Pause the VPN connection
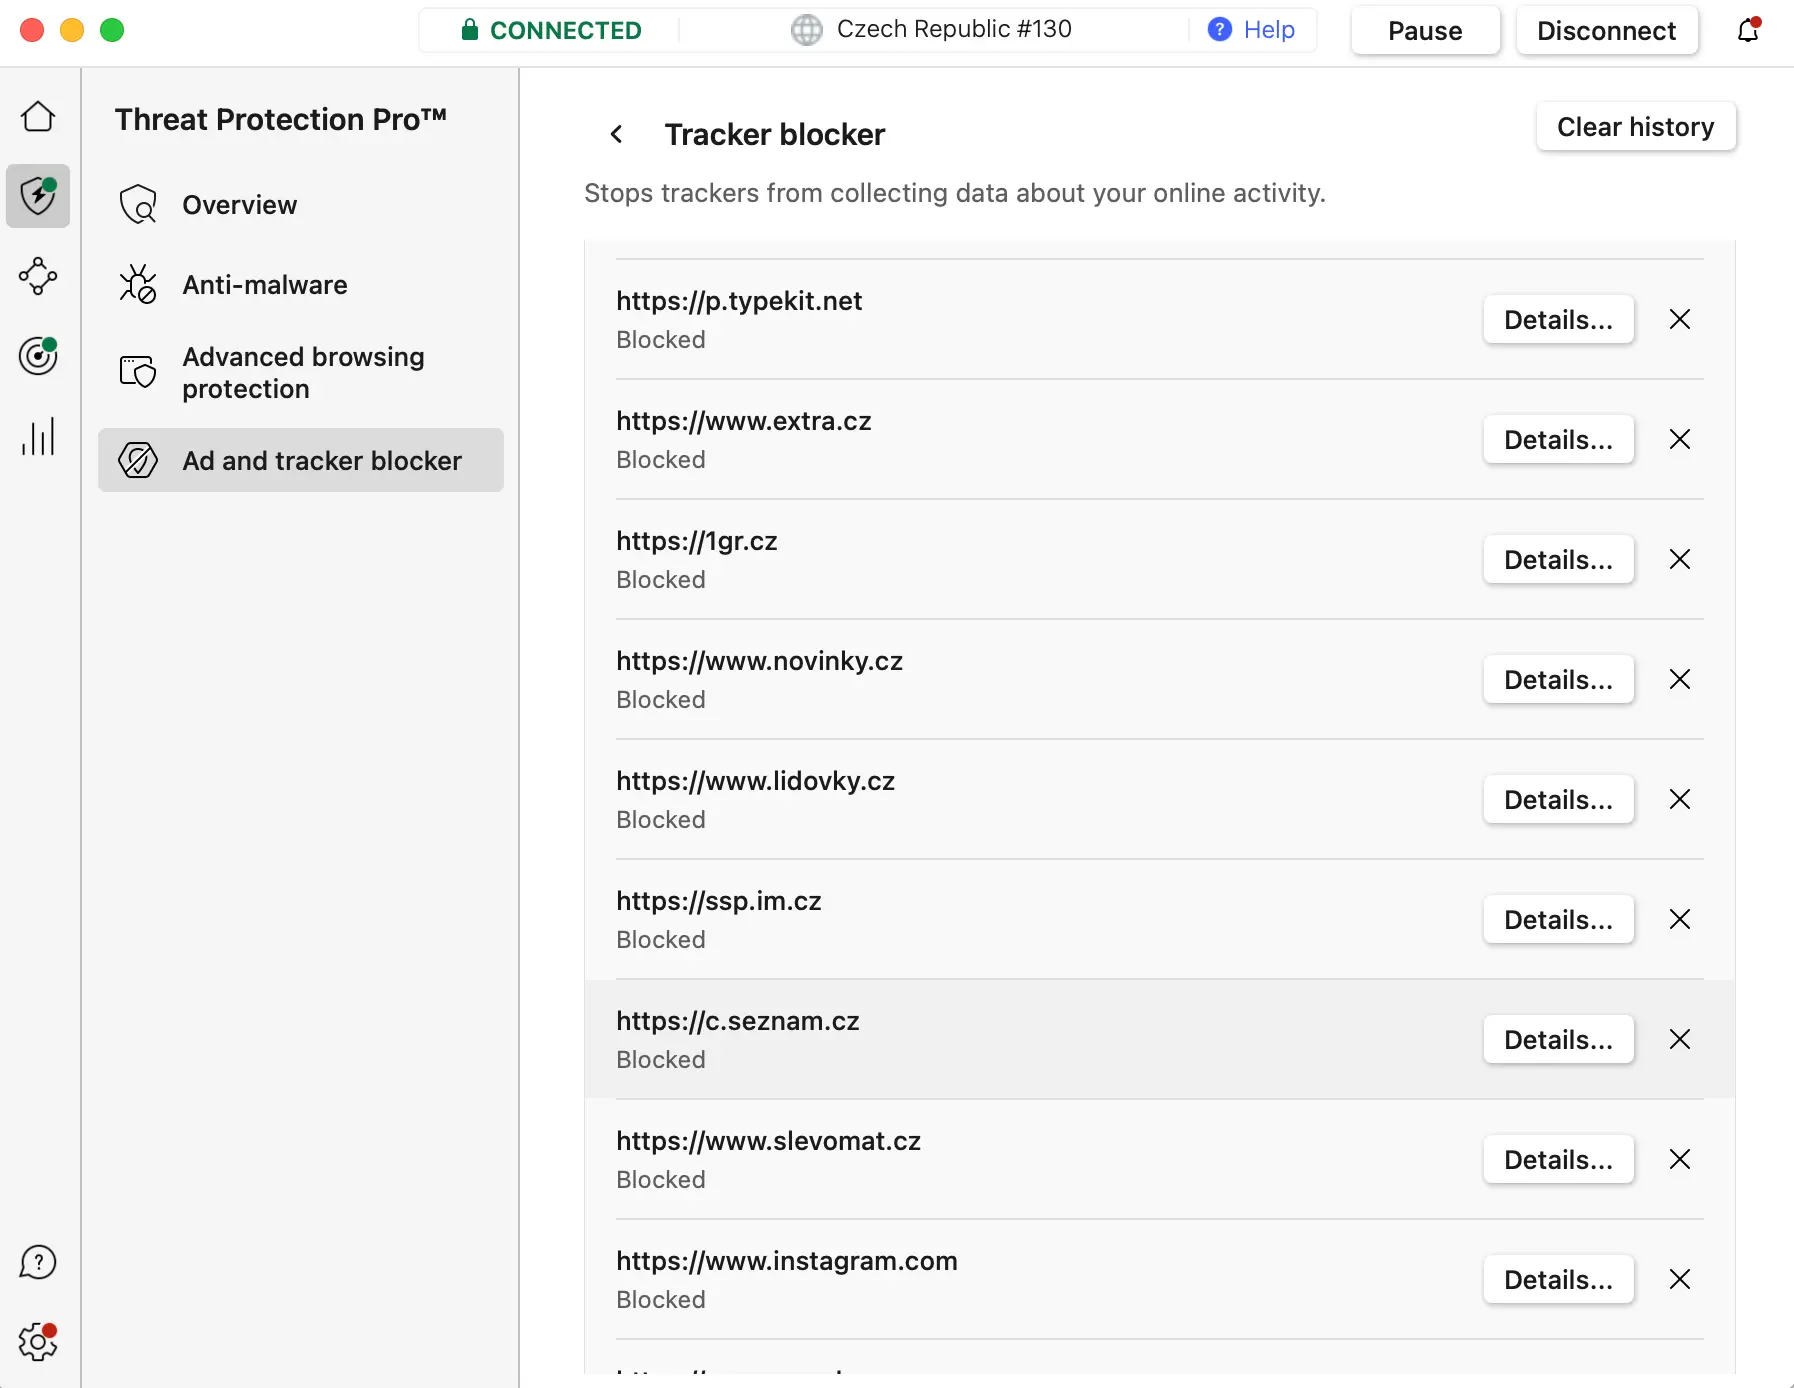The image size is (1794, 1388). click(x=1425, y=31)
